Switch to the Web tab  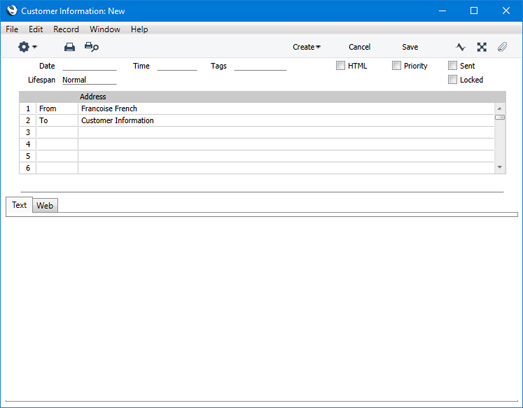pos(45,206)
